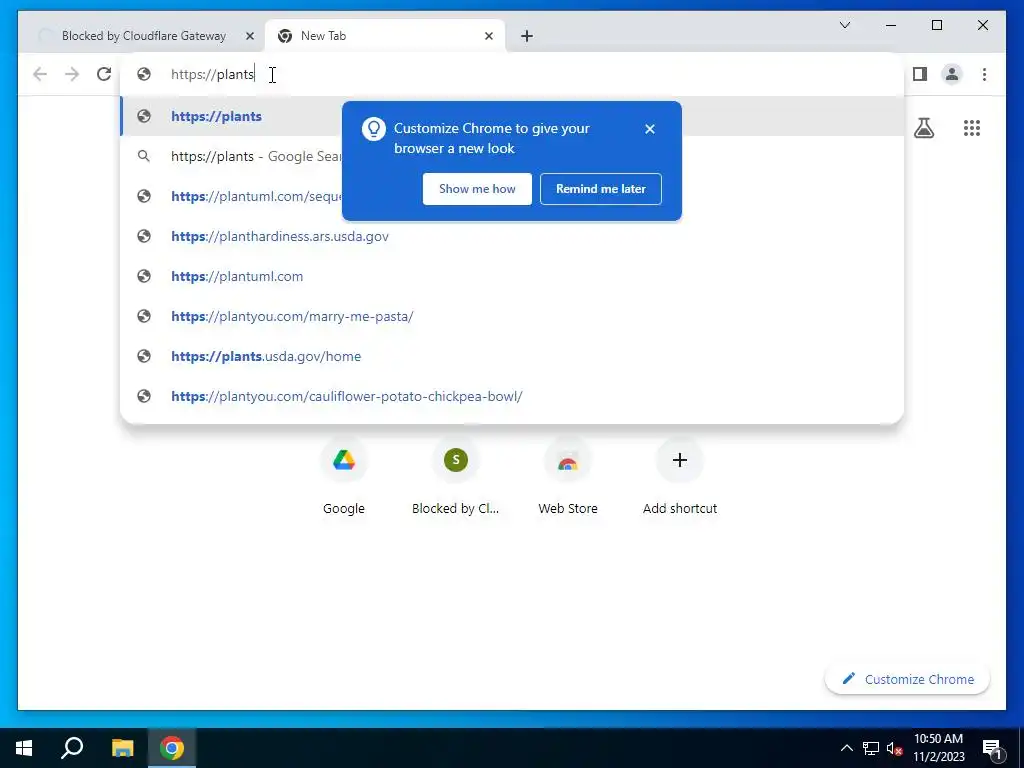The image size is (1024, 768).
Task: Open Windows taskbar search
Action: point(72,748)
